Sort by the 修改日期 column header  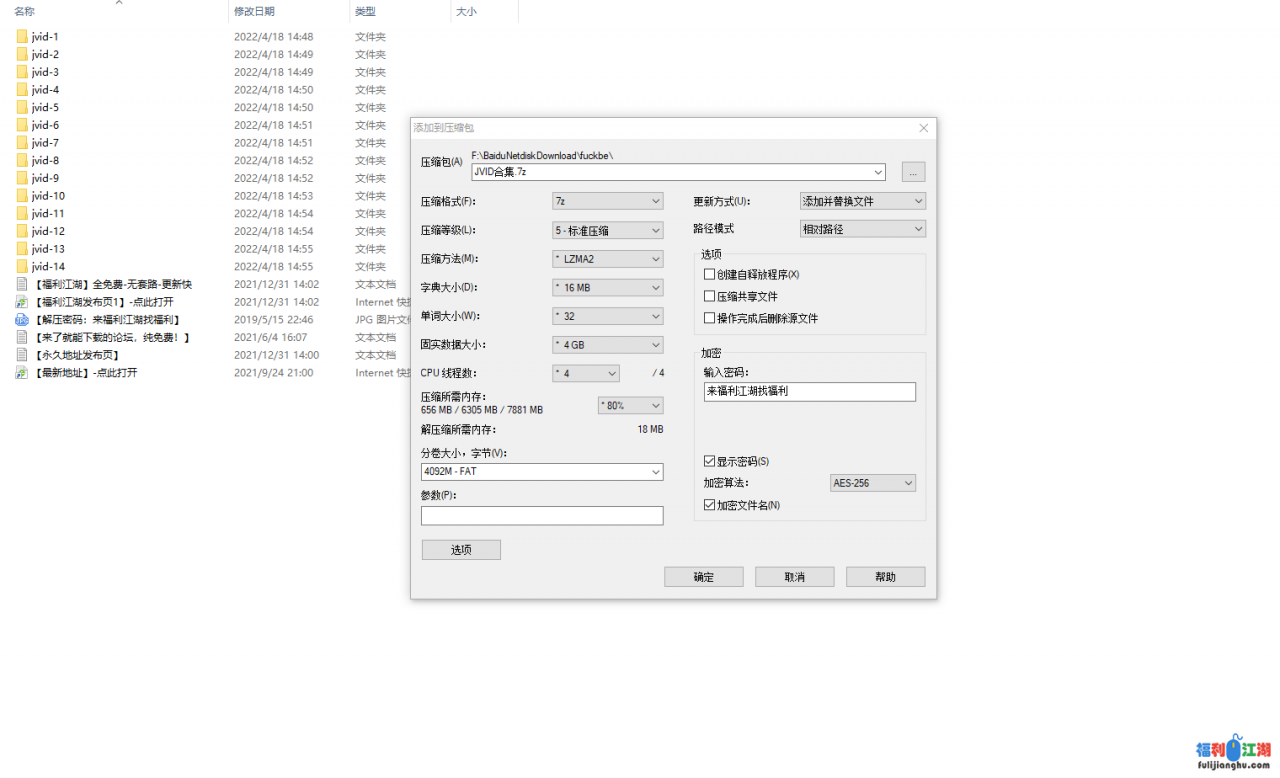click(254, 11)
